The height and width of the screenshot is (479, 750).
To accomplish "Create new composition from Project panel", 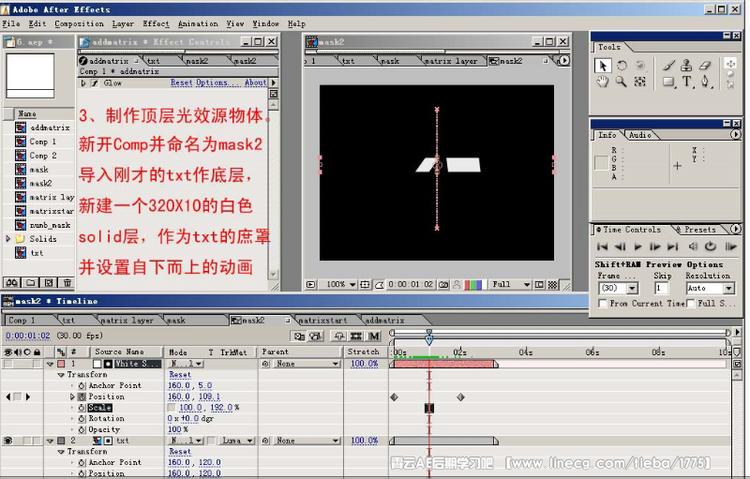I will [x=49, y=283].
